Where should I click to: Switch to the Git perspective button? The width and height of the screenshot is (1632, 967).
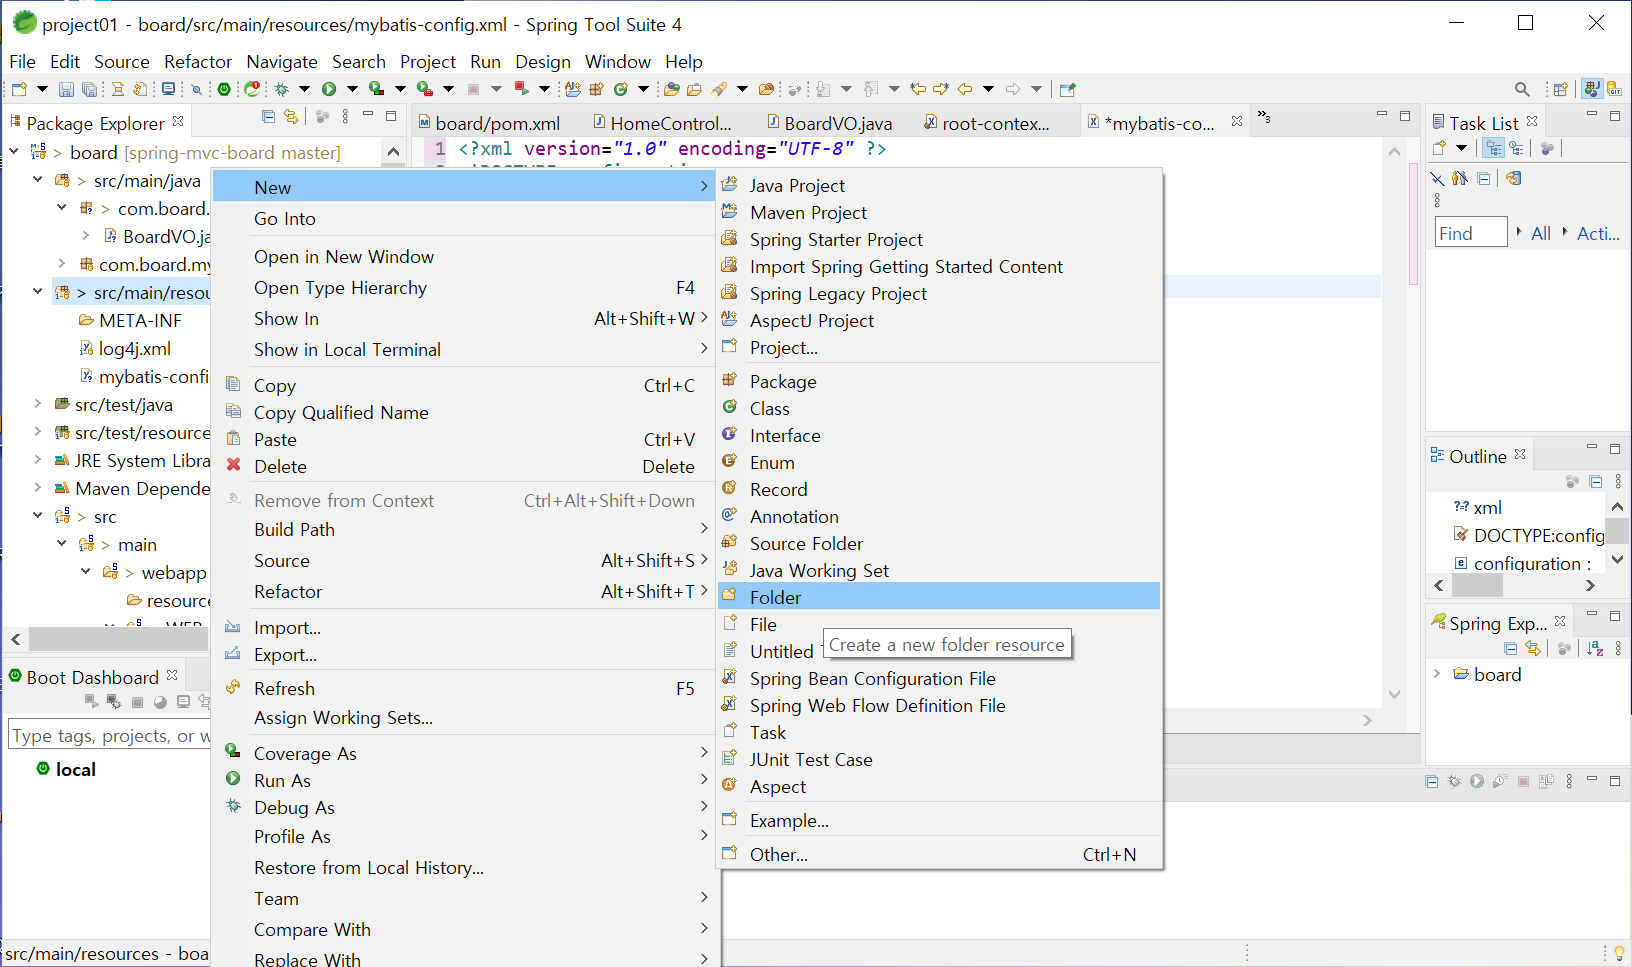coord(1614,89)
